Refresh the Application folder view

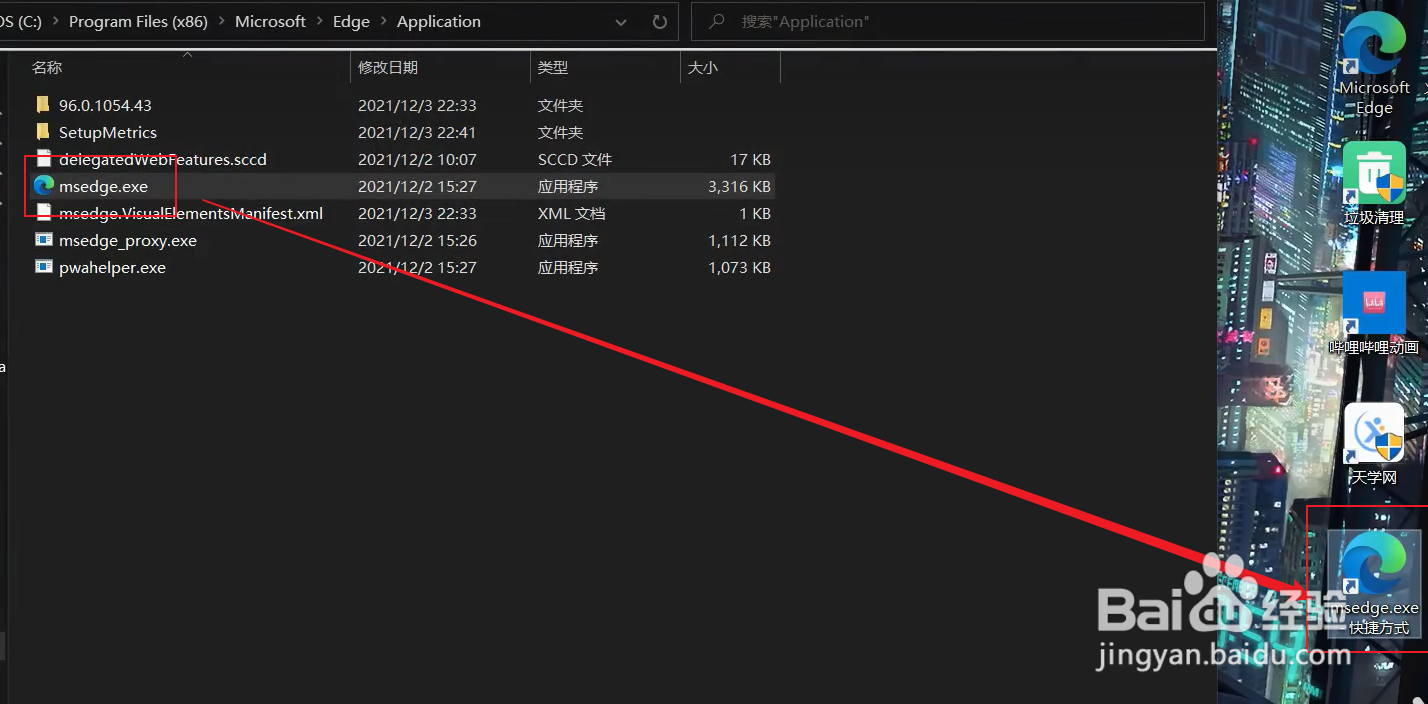click(x=659, y=21)
